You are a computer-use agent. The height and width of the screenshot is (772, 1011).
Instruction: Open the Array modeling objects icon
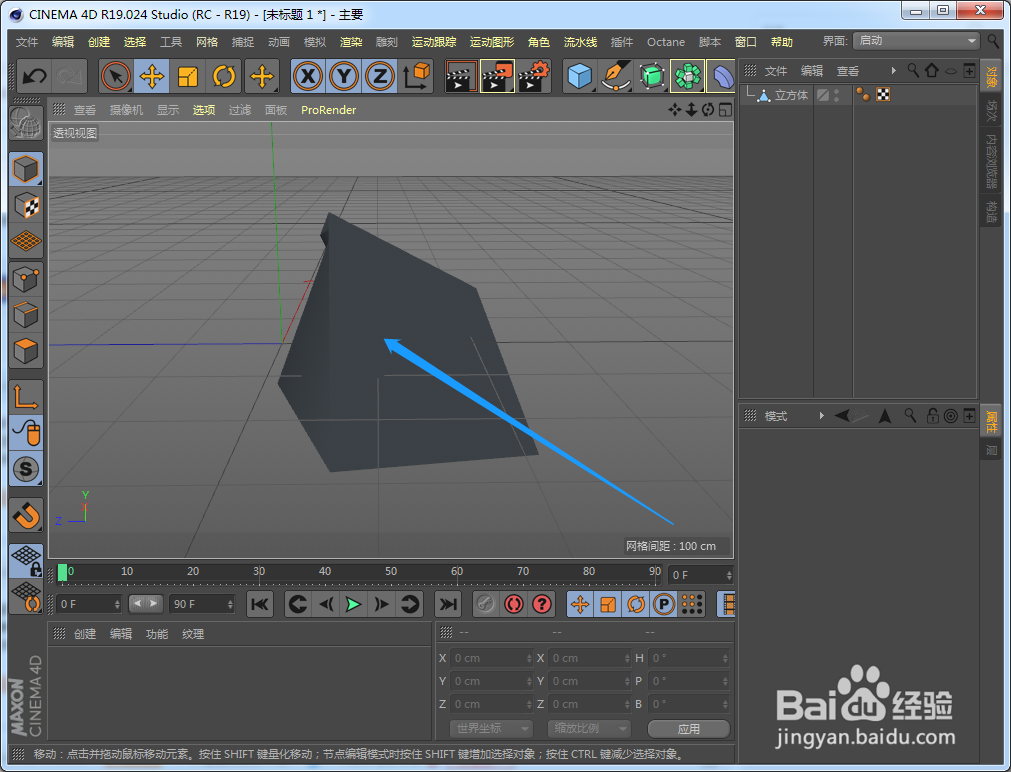click(687, 77)
